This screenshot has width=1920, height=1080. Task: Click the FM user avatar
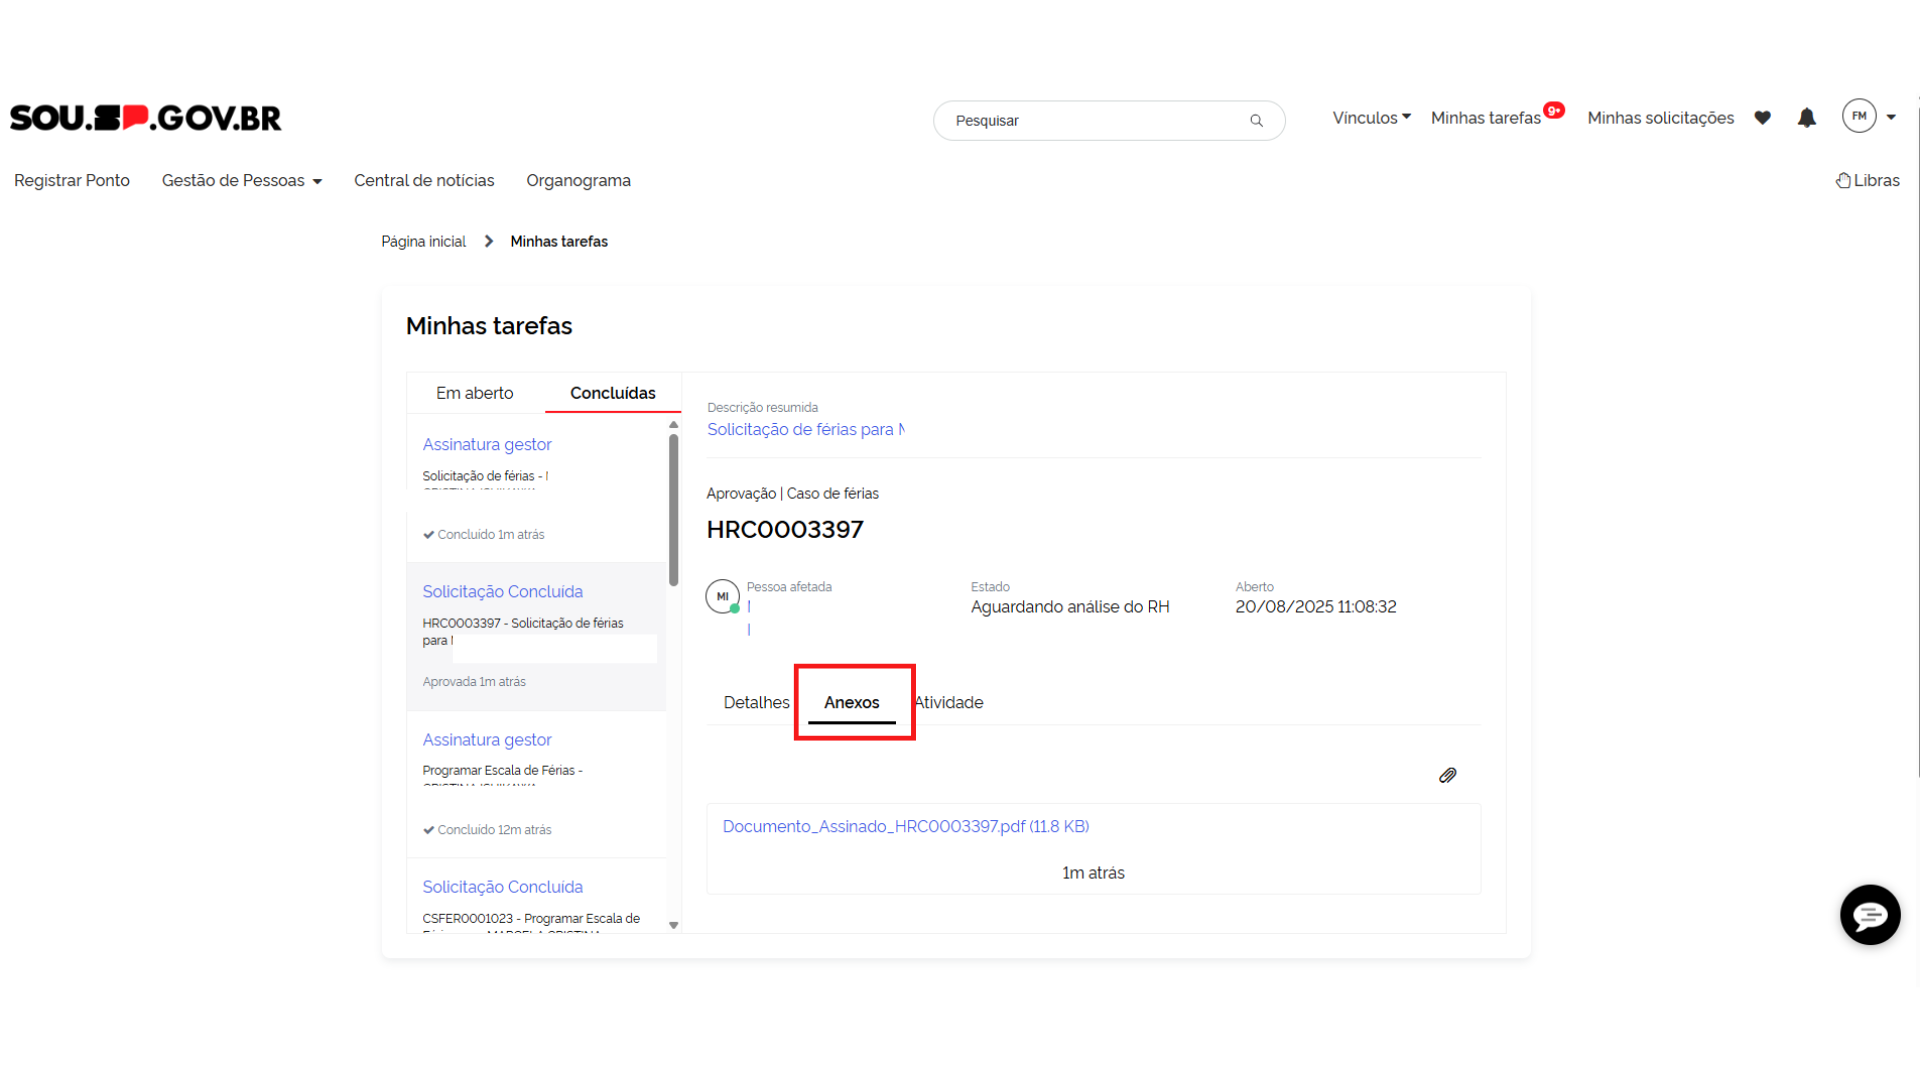pos(1858,116)
